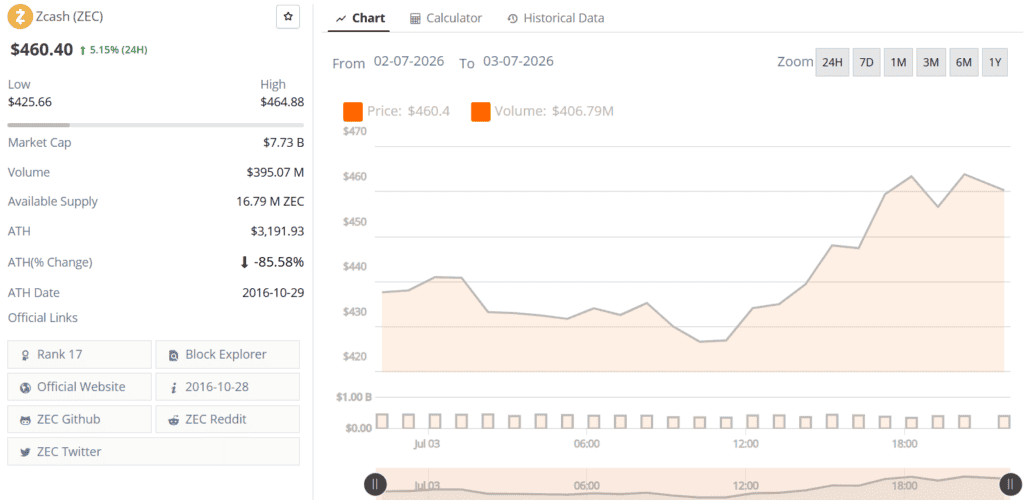Open the Rank 17 link
The height and width of the screenshot is (500, 1024).
tap(80, 354)
